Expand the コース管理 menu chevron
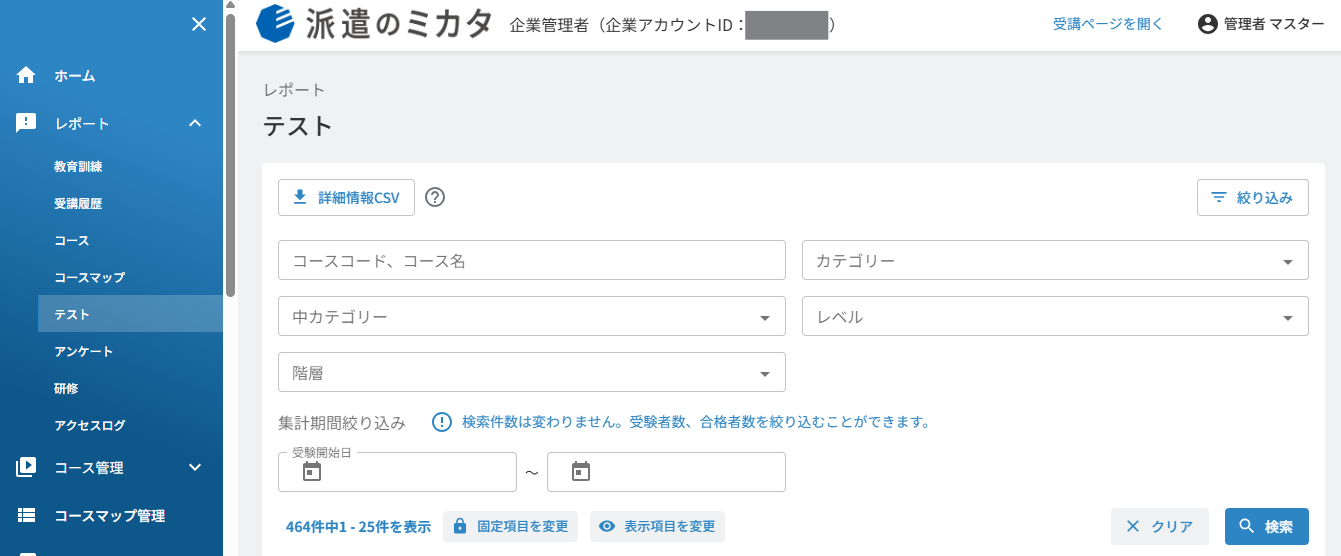 pos(195,467)
